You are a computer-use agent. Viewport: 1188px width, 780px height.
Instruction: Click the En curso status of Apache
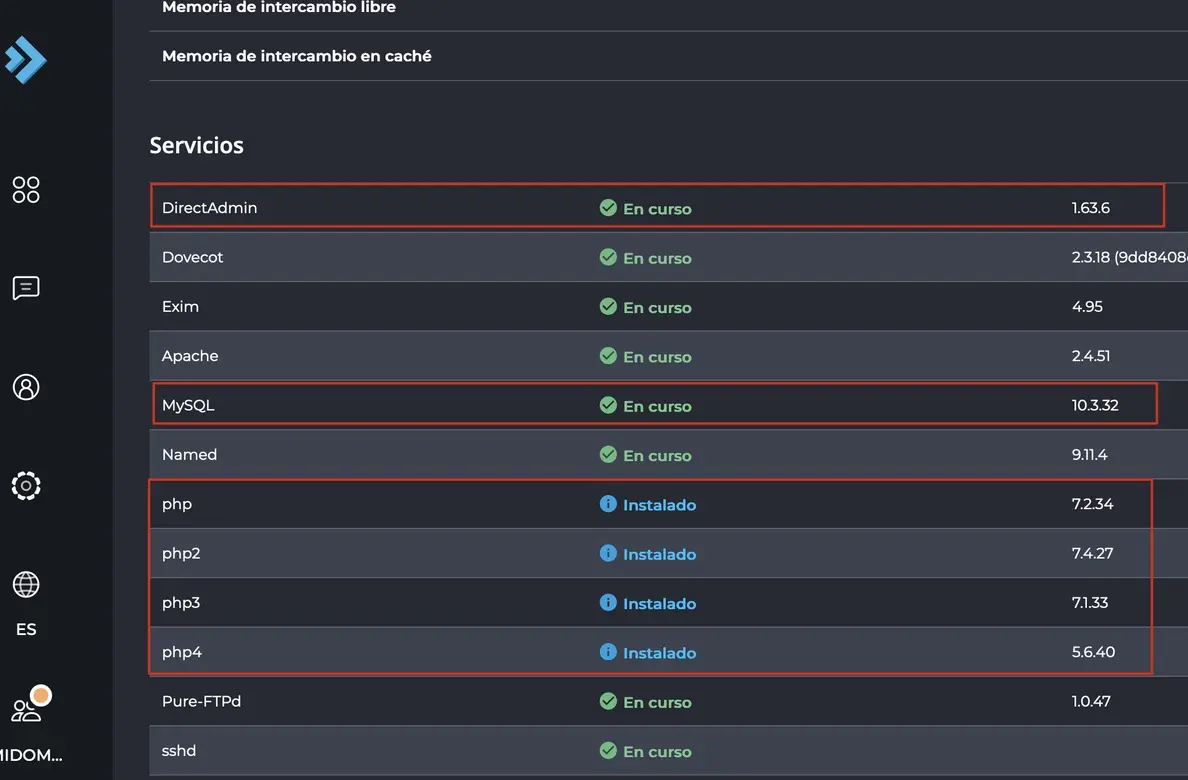(657, 356)
